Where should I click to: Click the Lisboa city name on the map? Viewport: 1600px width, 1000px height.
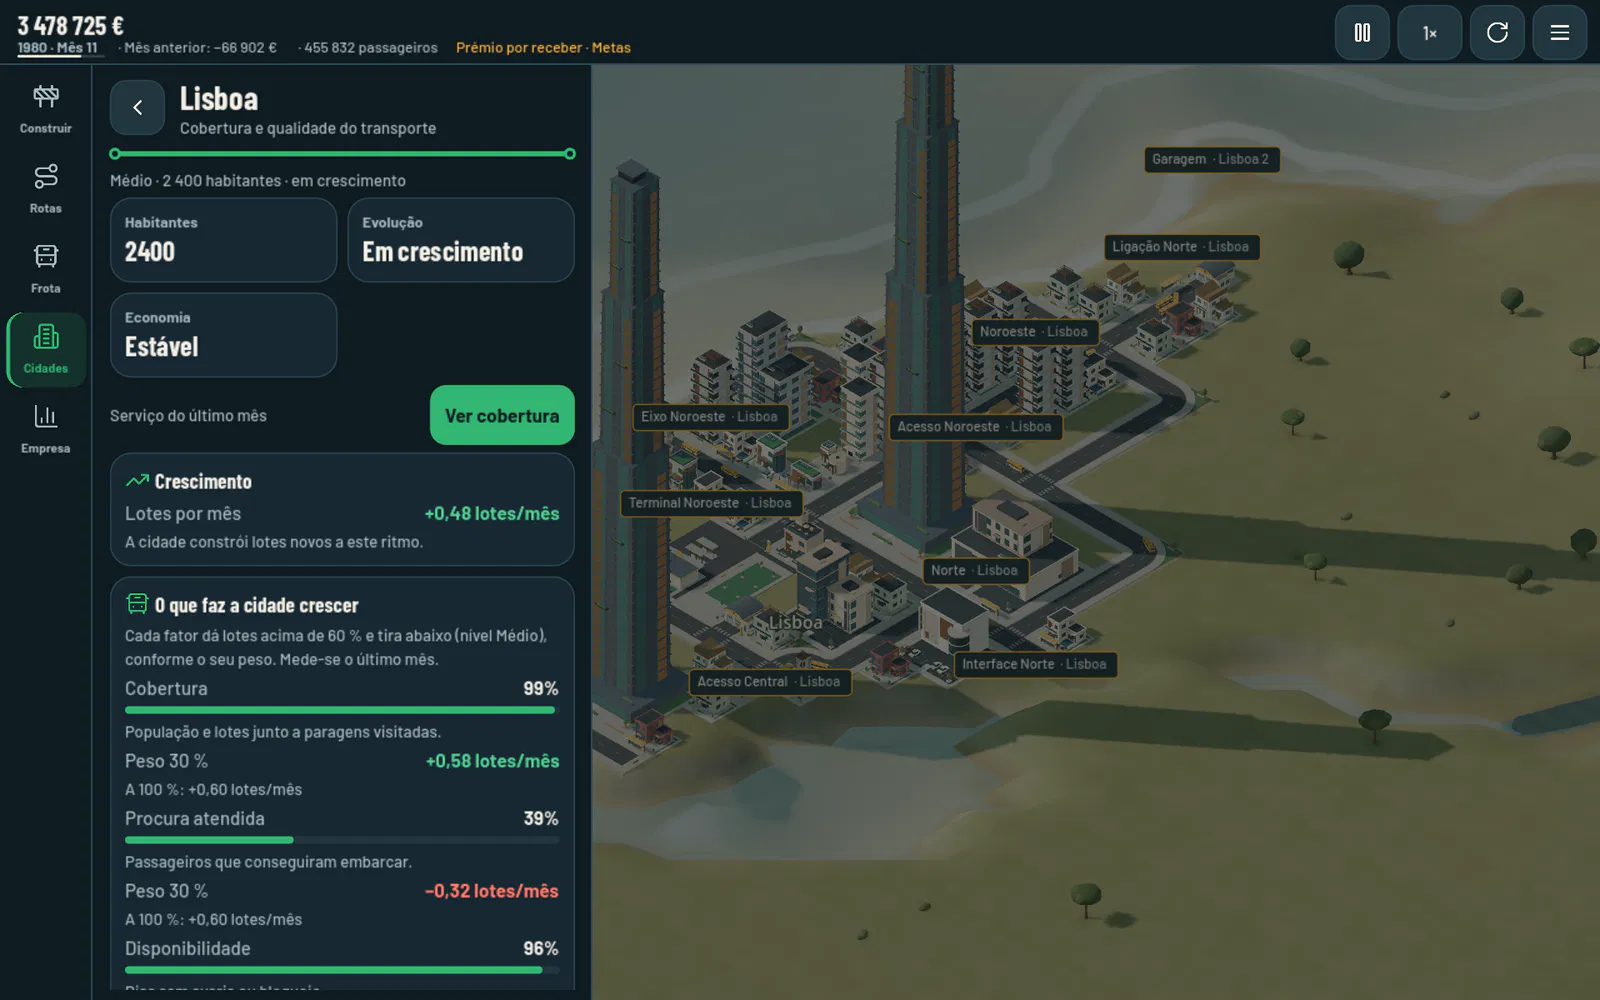[x=796, y=623]
